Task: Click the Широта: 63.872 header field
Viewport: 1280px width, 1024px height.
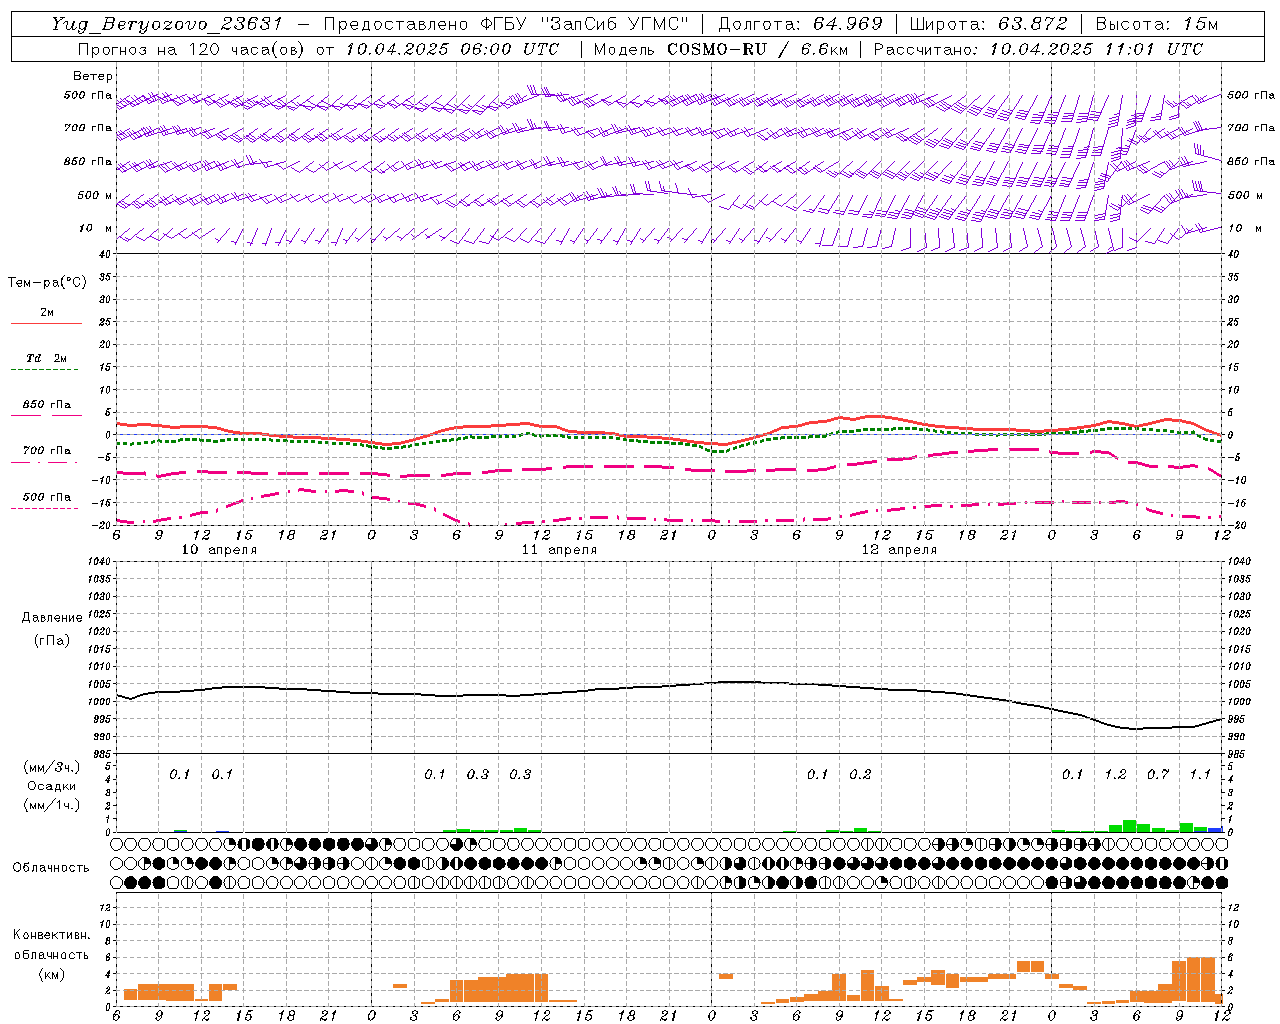Action: click(988, 24)
